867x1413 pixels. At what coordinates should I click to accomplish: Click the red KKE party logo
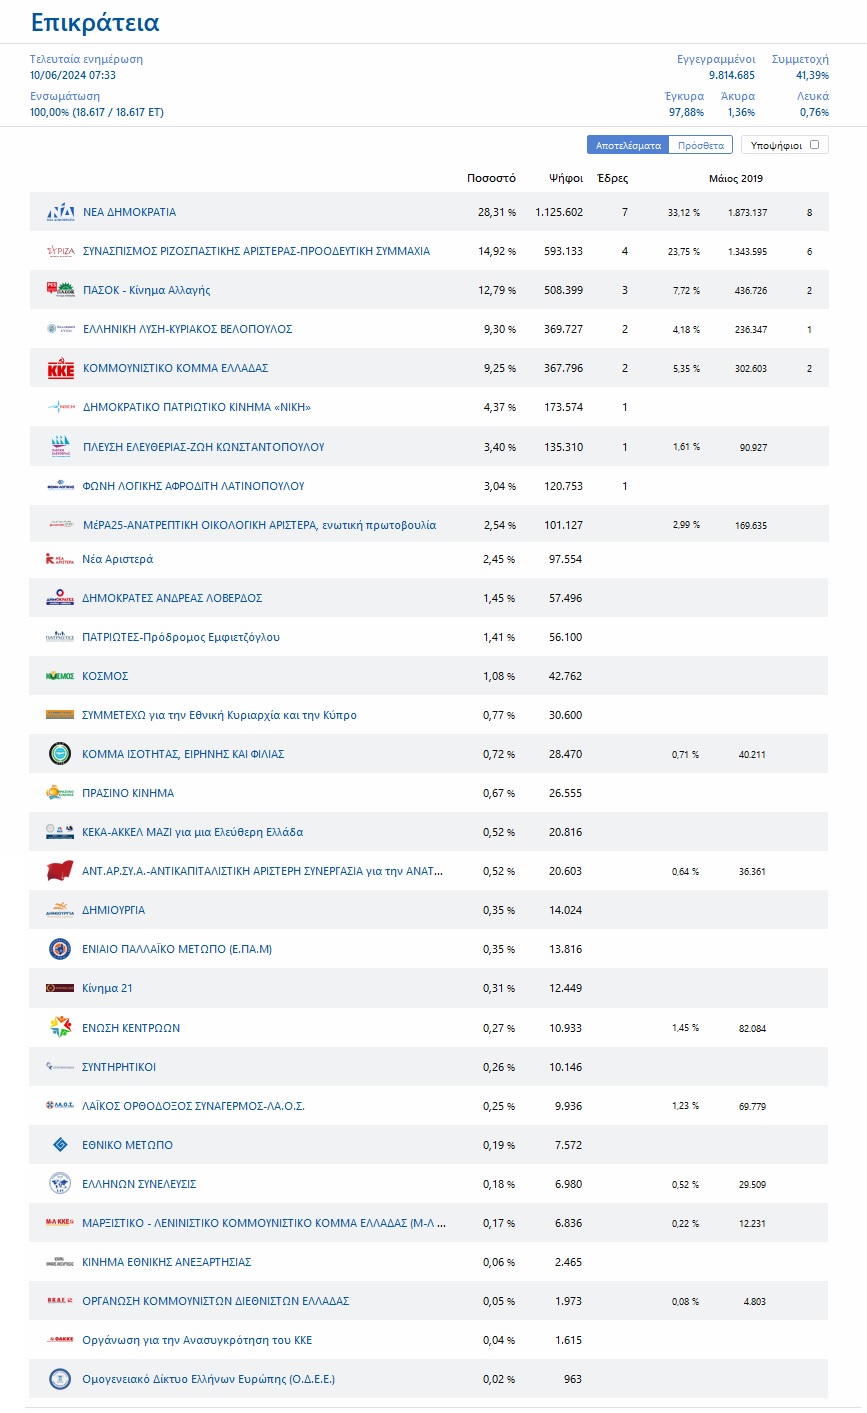pyautogui.click(x=60, y=369)
